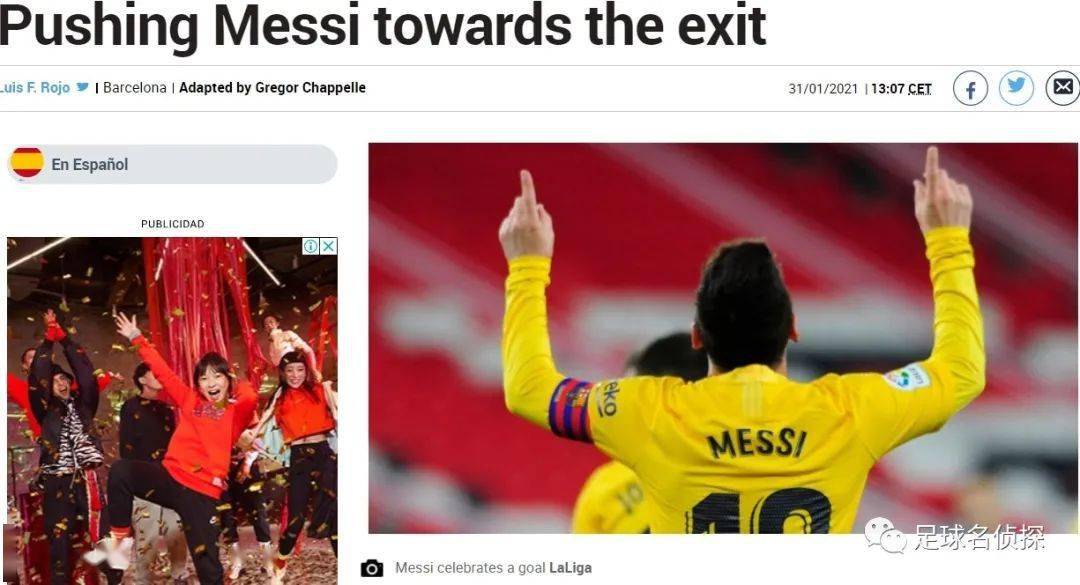Click the PUBLICIDAD label above ad
Screen dimensions: 1080x585
click(x=172, y=224)
